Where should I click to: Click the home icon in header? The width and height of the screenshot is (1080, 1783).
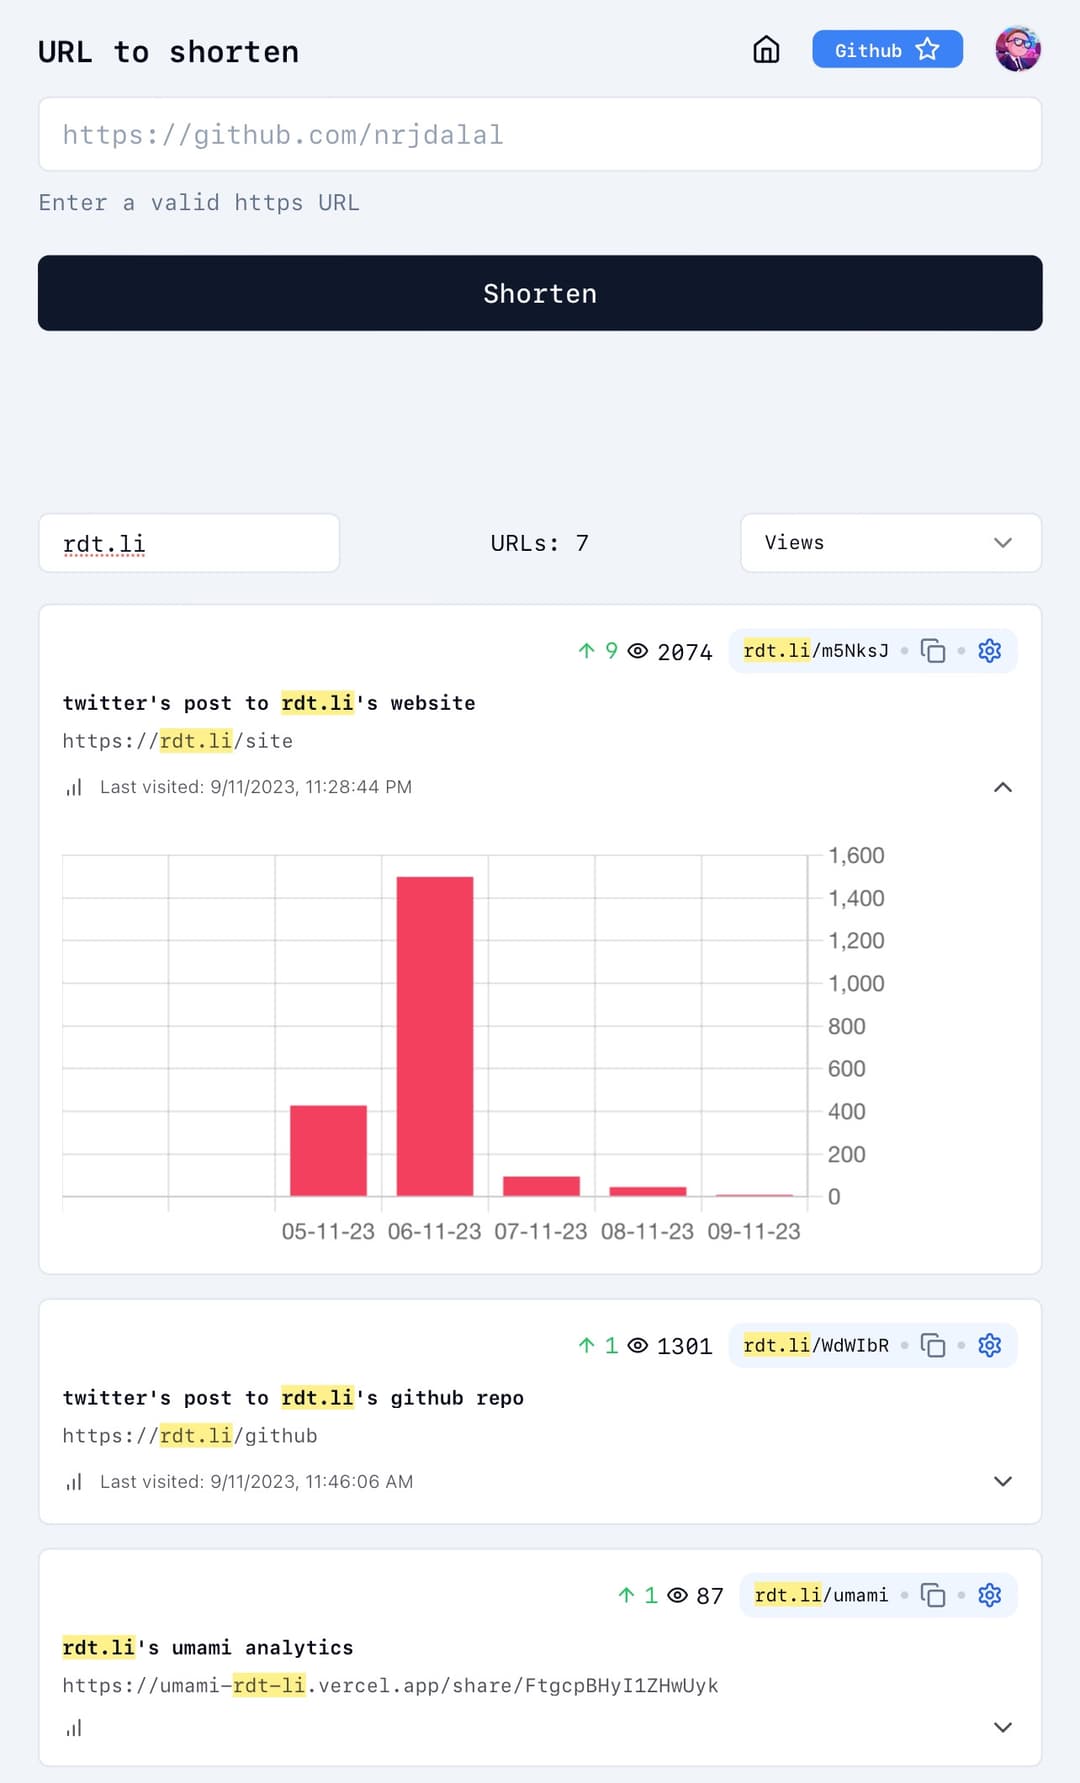click(x=766, y=50)
